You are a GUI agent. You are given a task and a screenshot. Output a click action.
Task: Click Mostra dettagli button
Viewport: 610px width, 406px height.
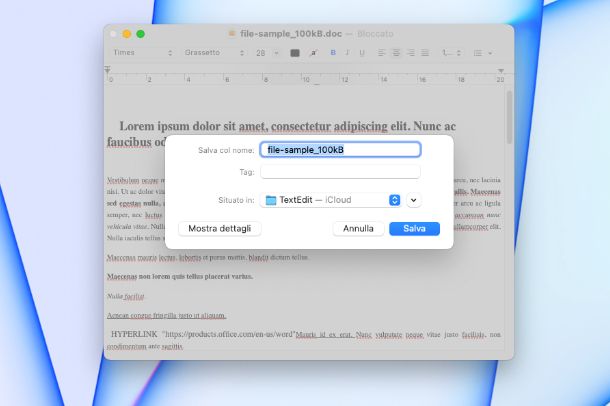coord(219,229)
